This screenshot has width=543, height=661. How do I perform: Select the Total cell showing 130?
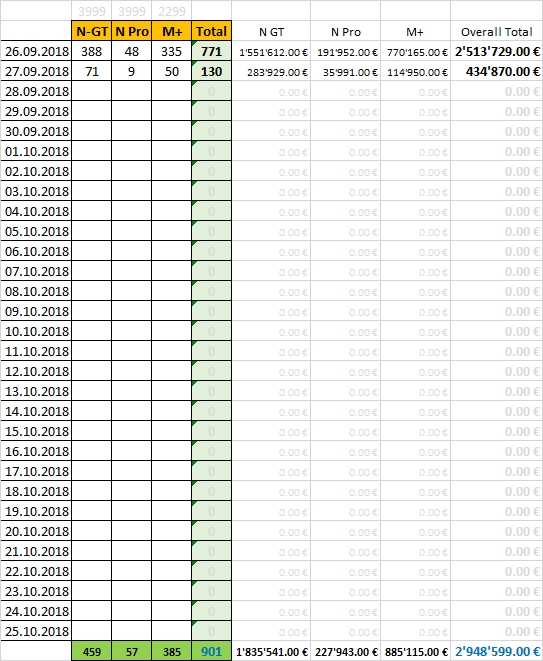click(x=212, y=71)
